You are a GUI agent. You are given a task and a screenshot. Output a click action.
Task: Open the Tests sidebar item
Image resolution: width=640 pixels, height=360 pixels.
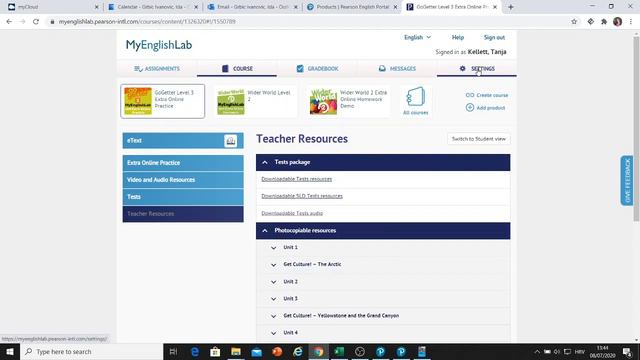click(x=183, y=197)
